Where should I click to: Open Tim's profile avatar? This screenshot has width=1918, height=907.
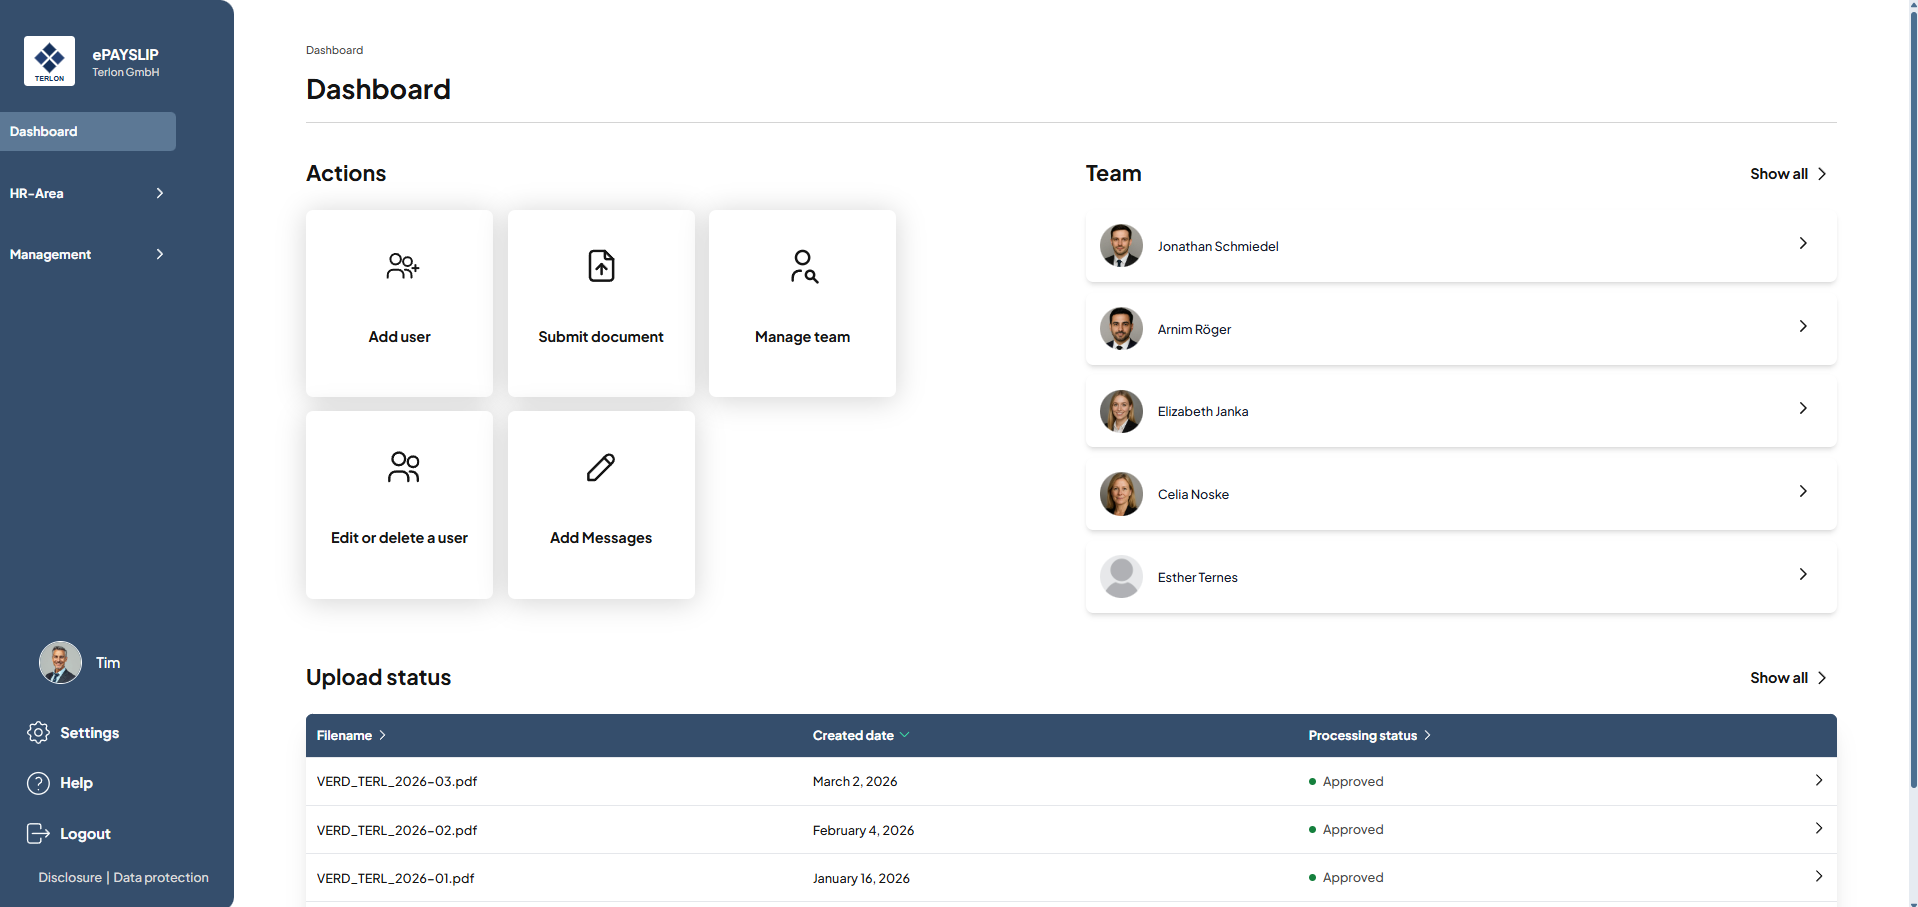(x=60, y=663)
